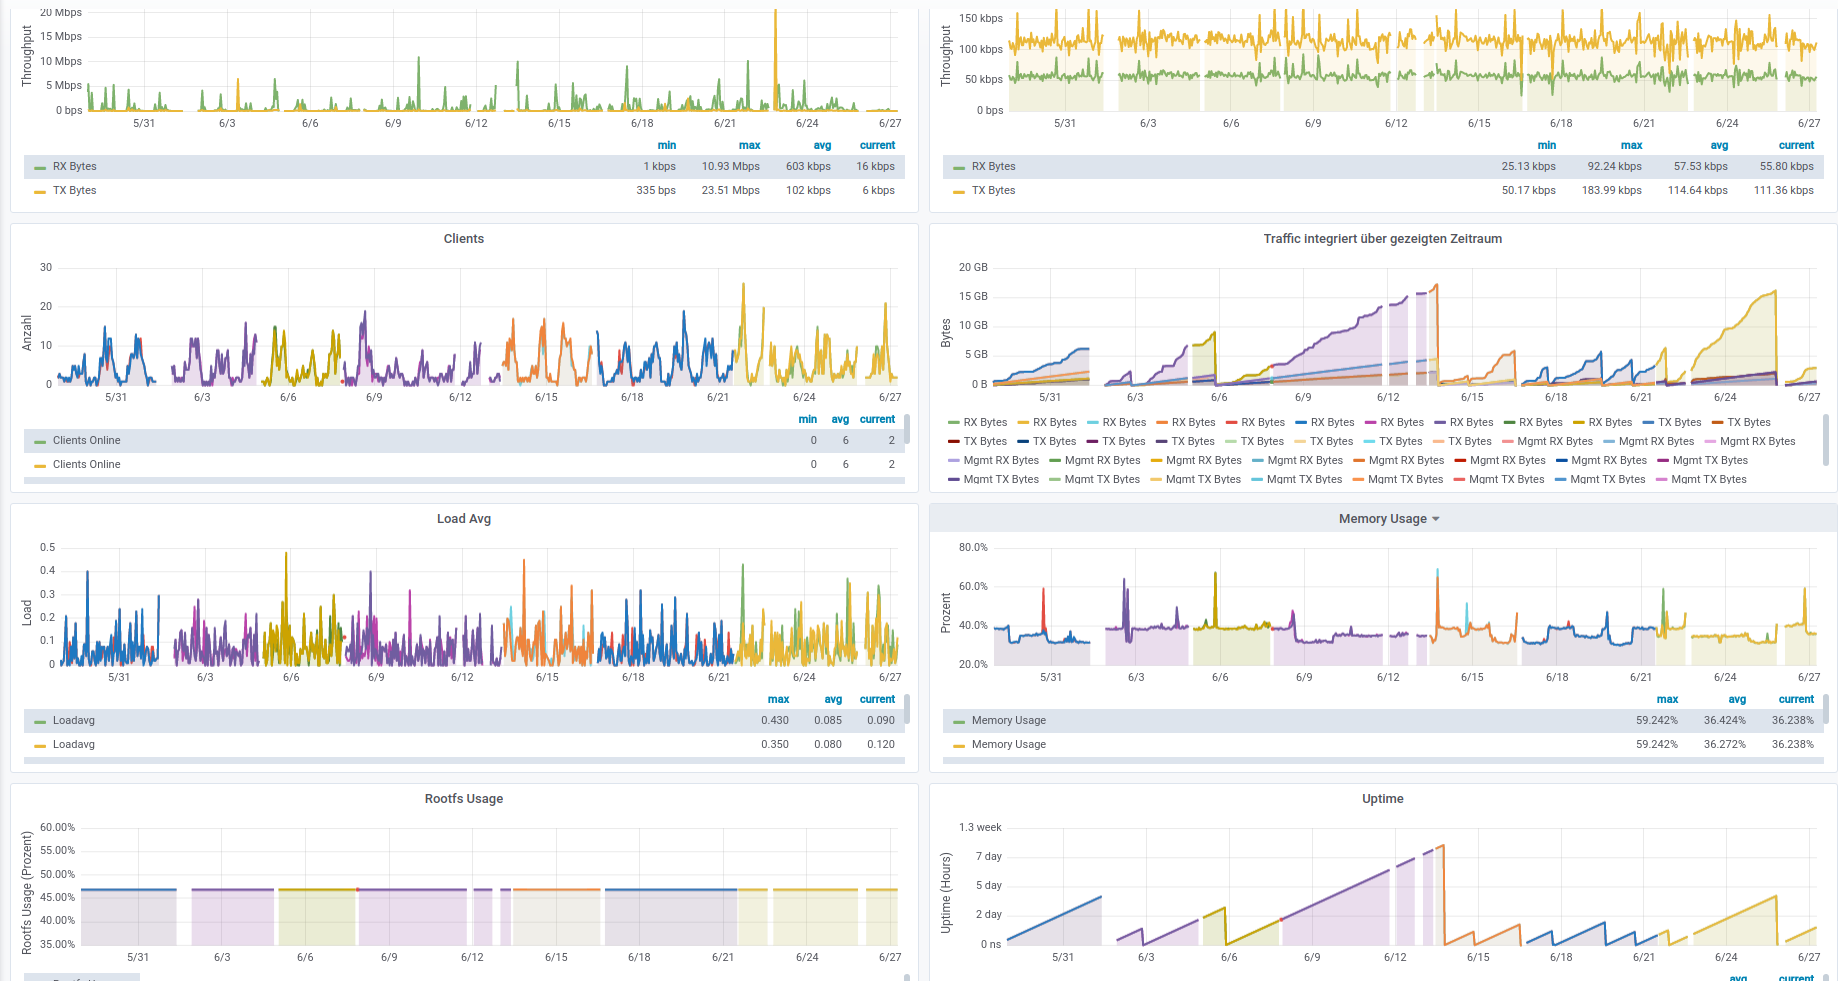Open the Uptime panel title menu
This screenshot has width=1838, height=981.
pyautogui.click(x=1383, y=799)
